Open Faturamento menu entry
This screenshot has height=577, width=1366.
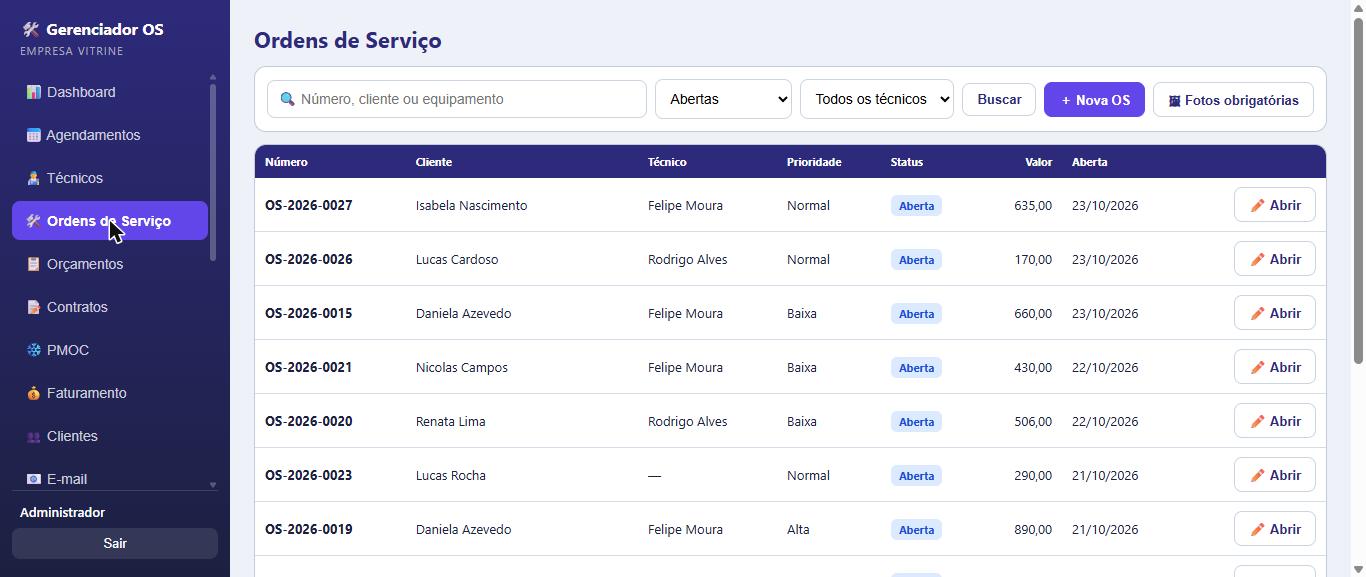coord(110,393)
